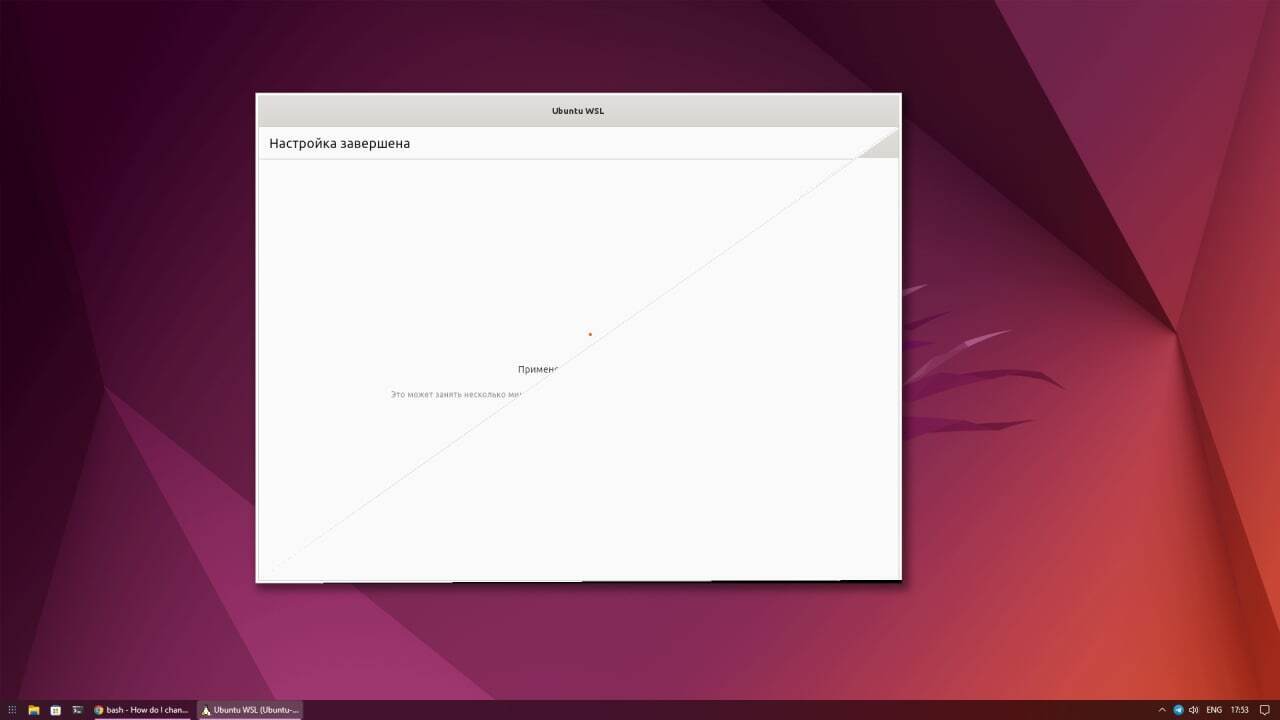Screen dimensions: 1280x720
Task: Expand the hidden system tray icons chevron
Action: click(x=1162, y=710)
